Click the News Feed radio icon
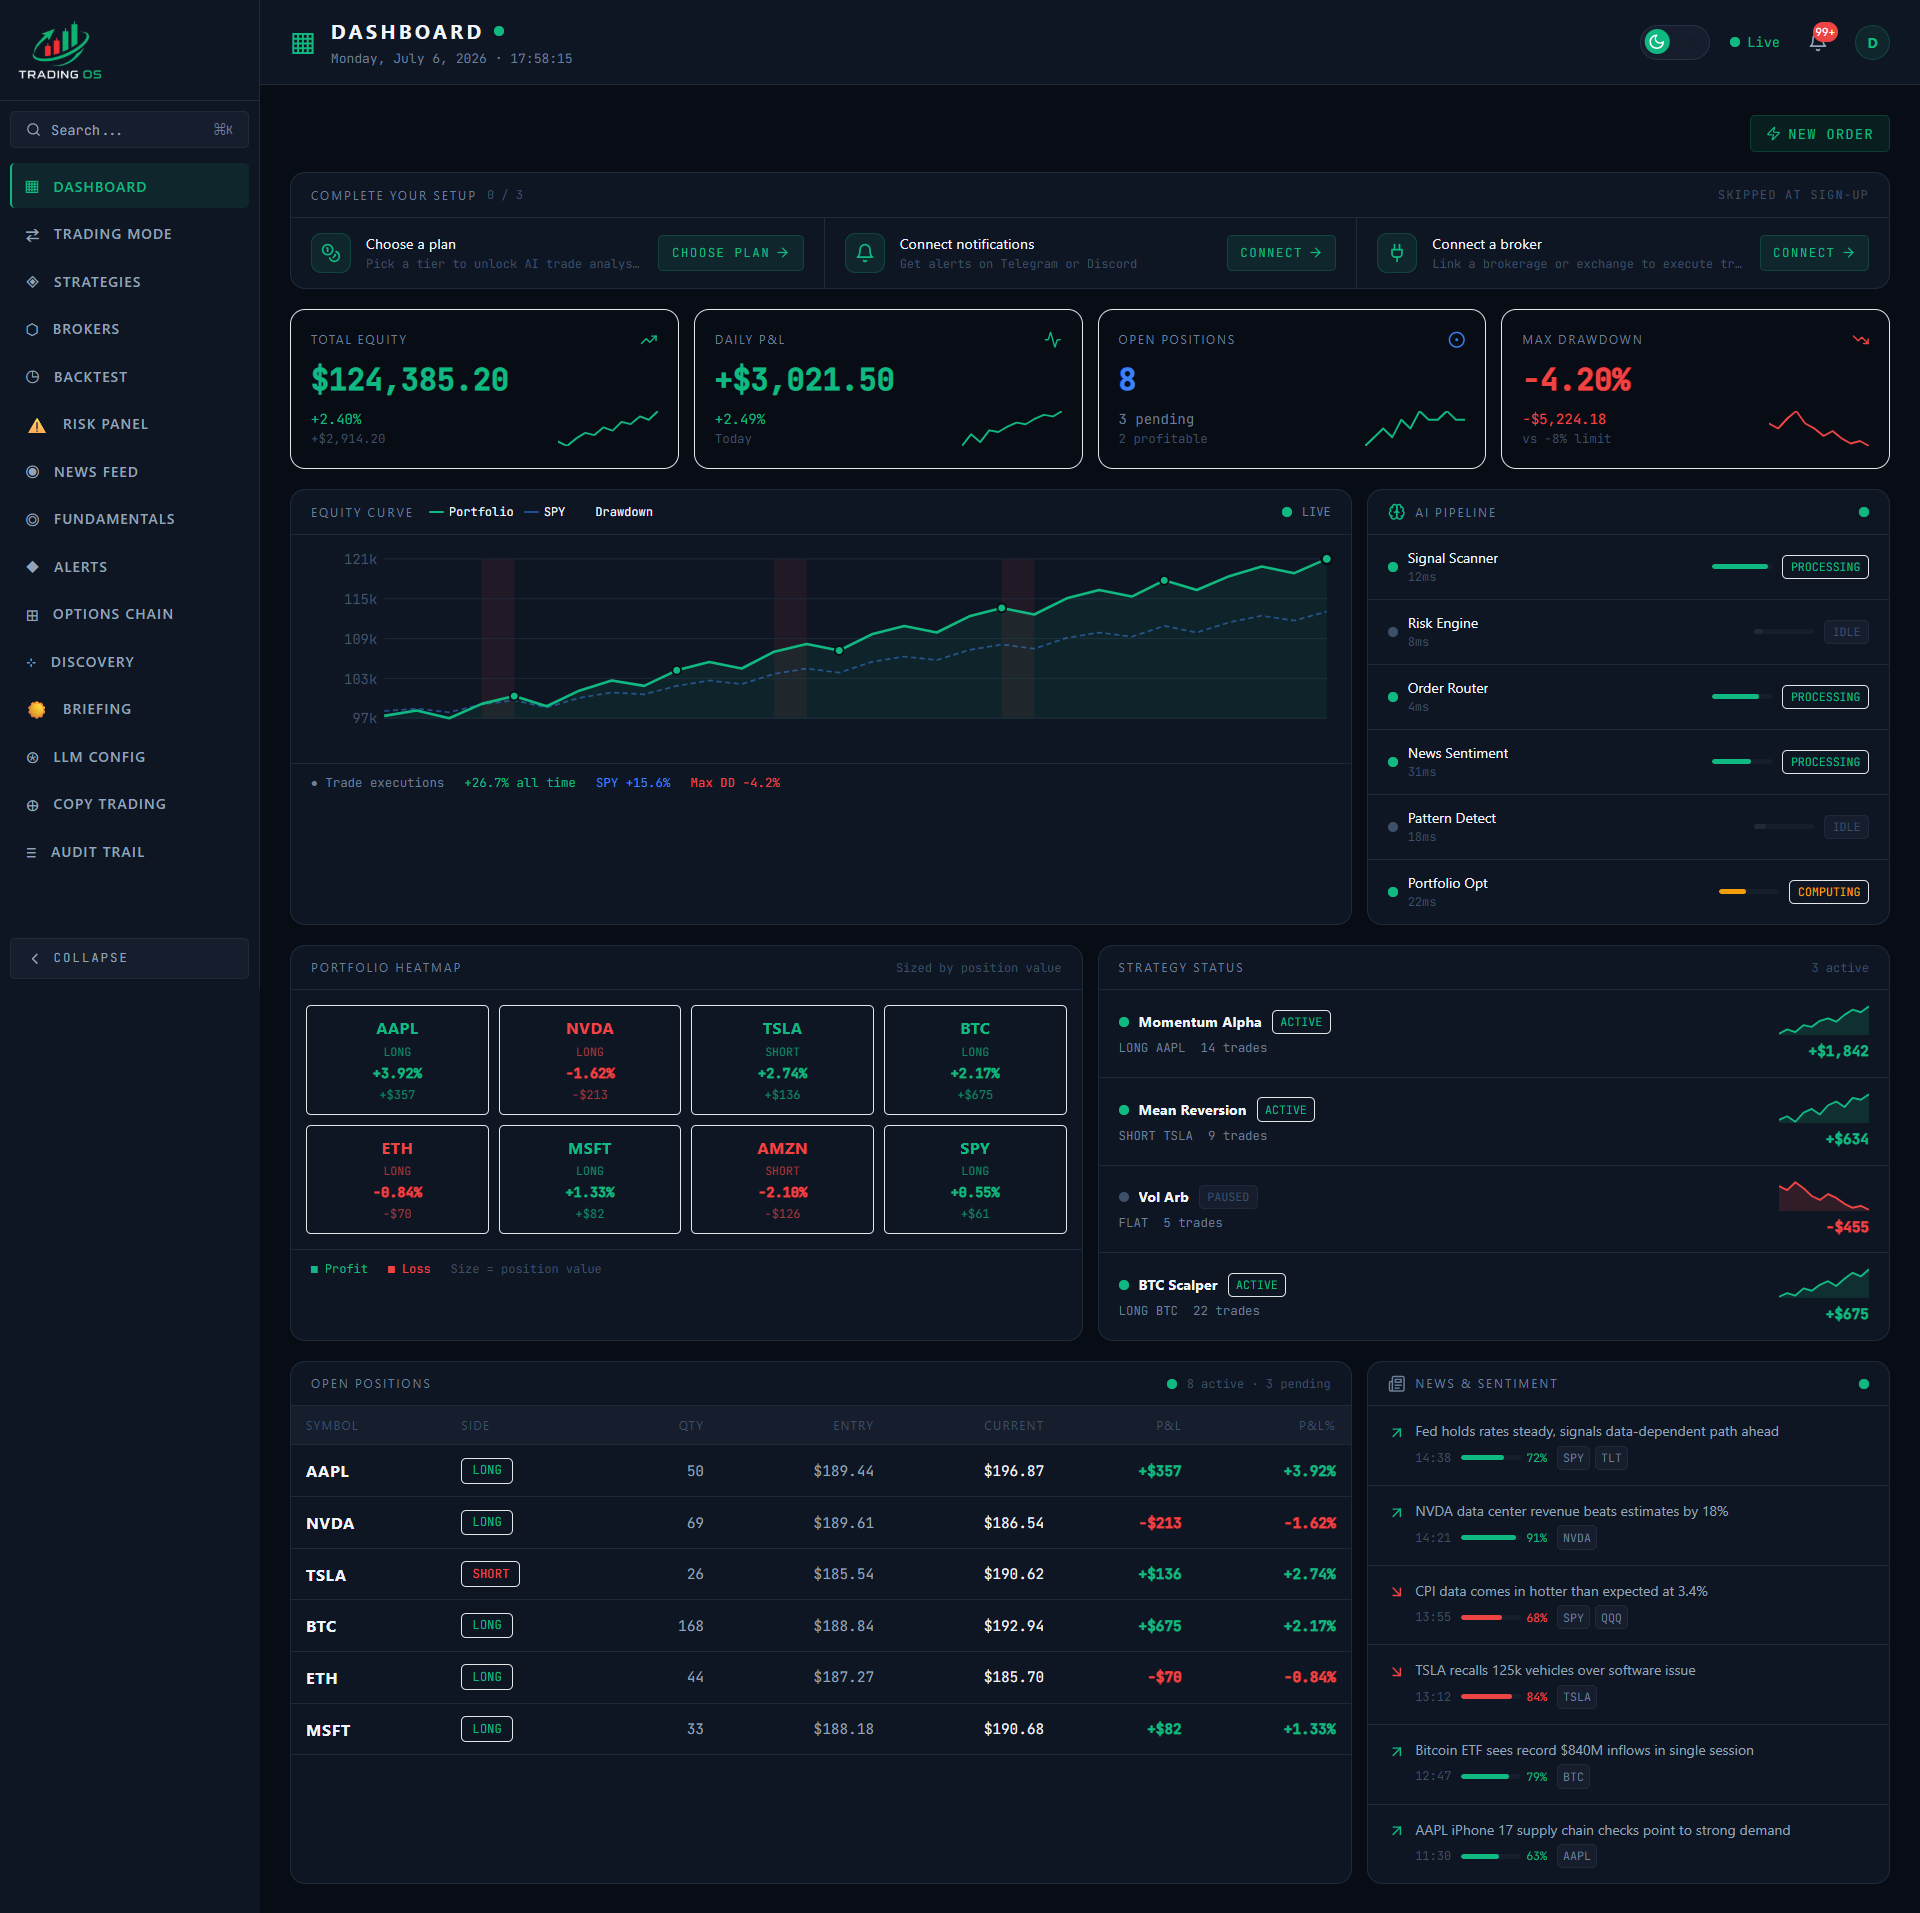Viewport: 1920px width, 1913px height. tap(32, 472)
